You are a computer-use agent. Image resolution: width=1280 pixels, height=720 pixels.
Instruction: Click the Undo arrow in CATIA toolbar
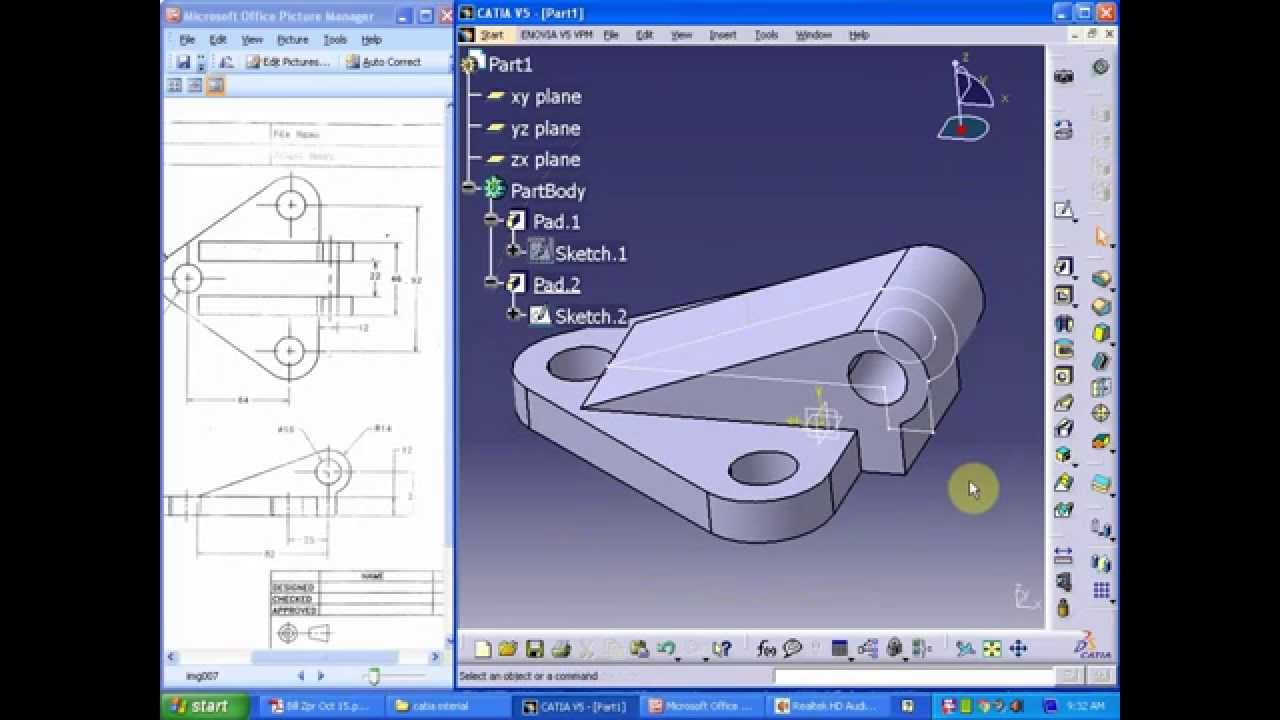point(665,649)
